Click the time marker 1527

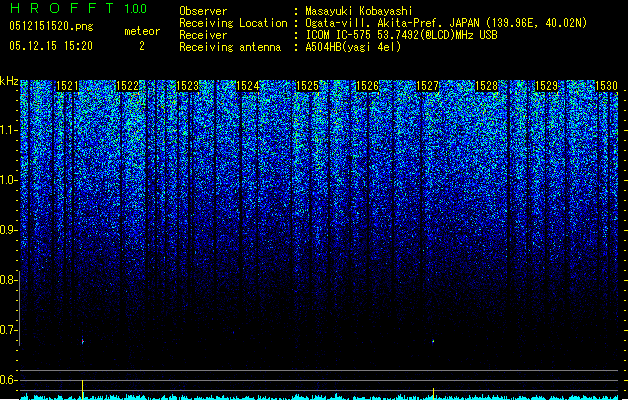click(x=428, y=86)
